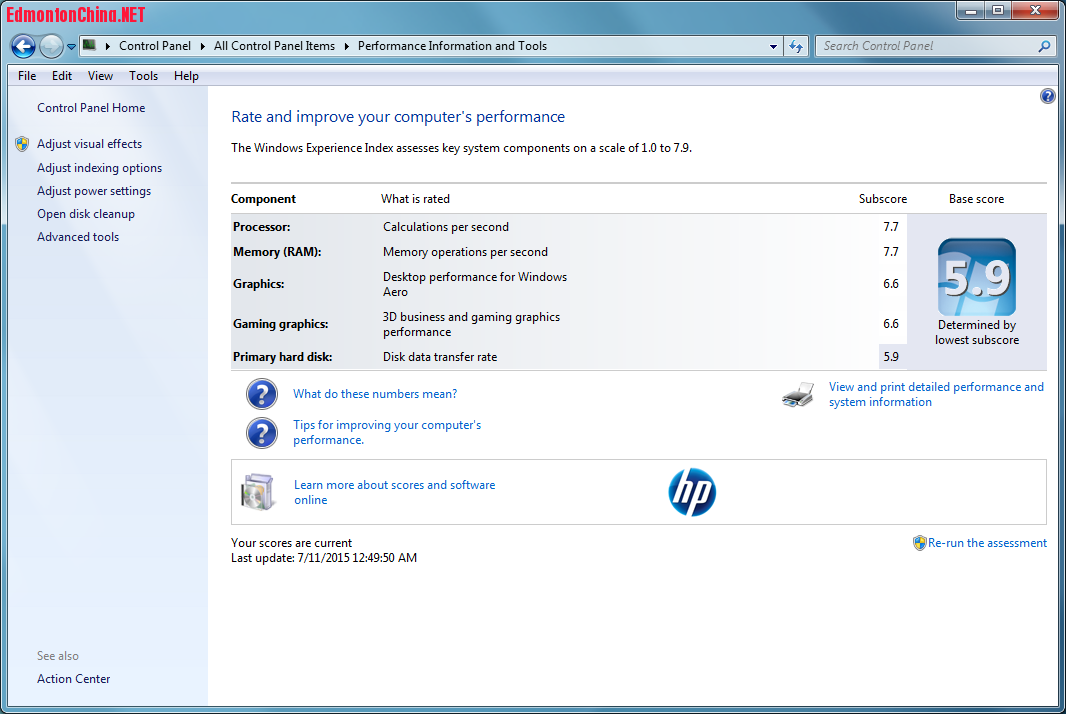Click question icon beside performance tips link

tap(262, 433)
